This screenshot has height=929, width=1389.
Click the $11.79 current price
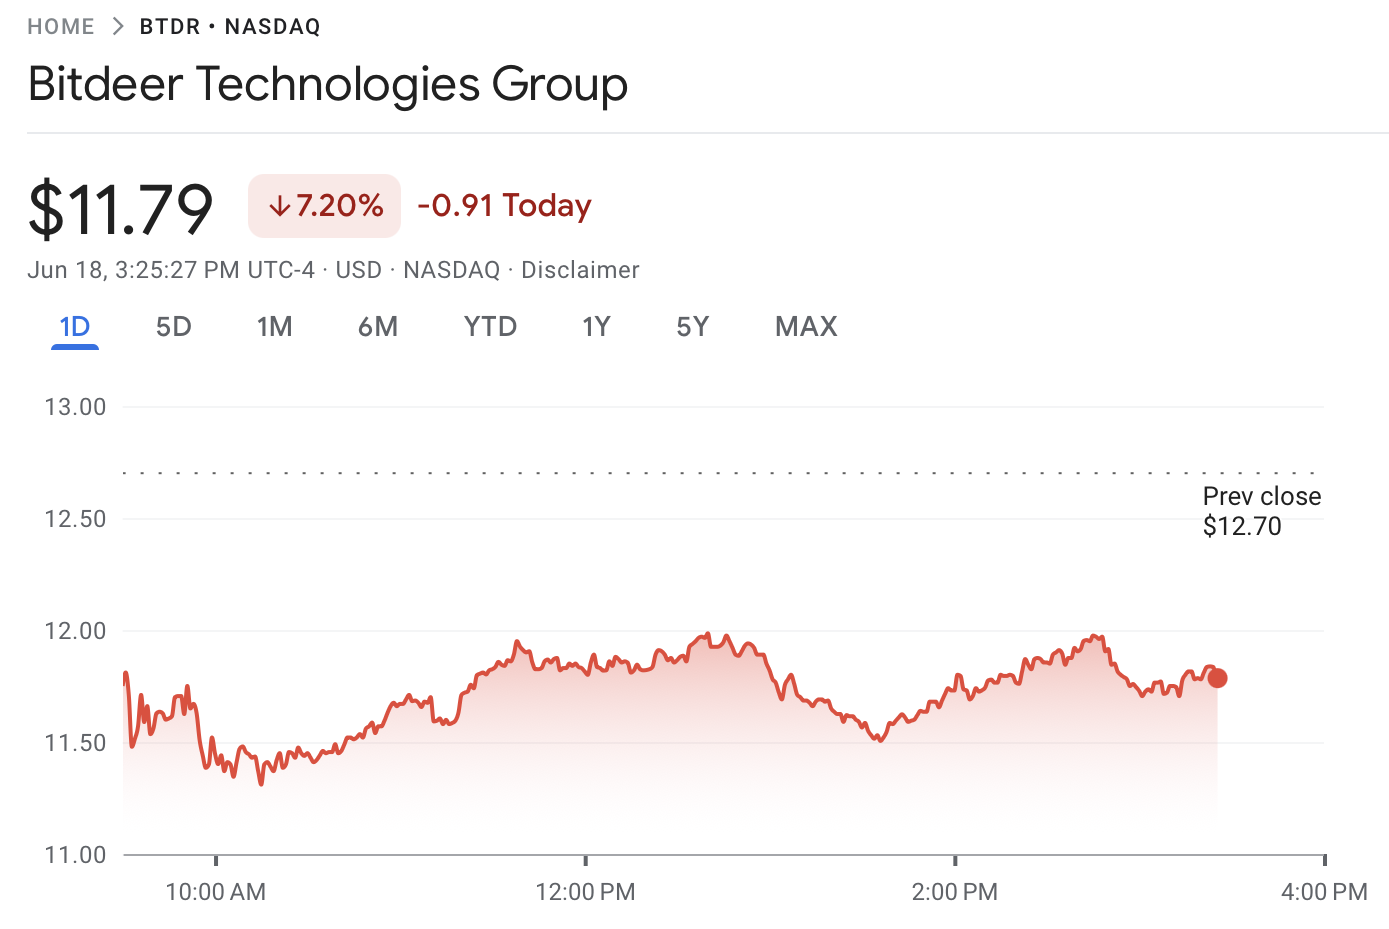tap(121, 209)
